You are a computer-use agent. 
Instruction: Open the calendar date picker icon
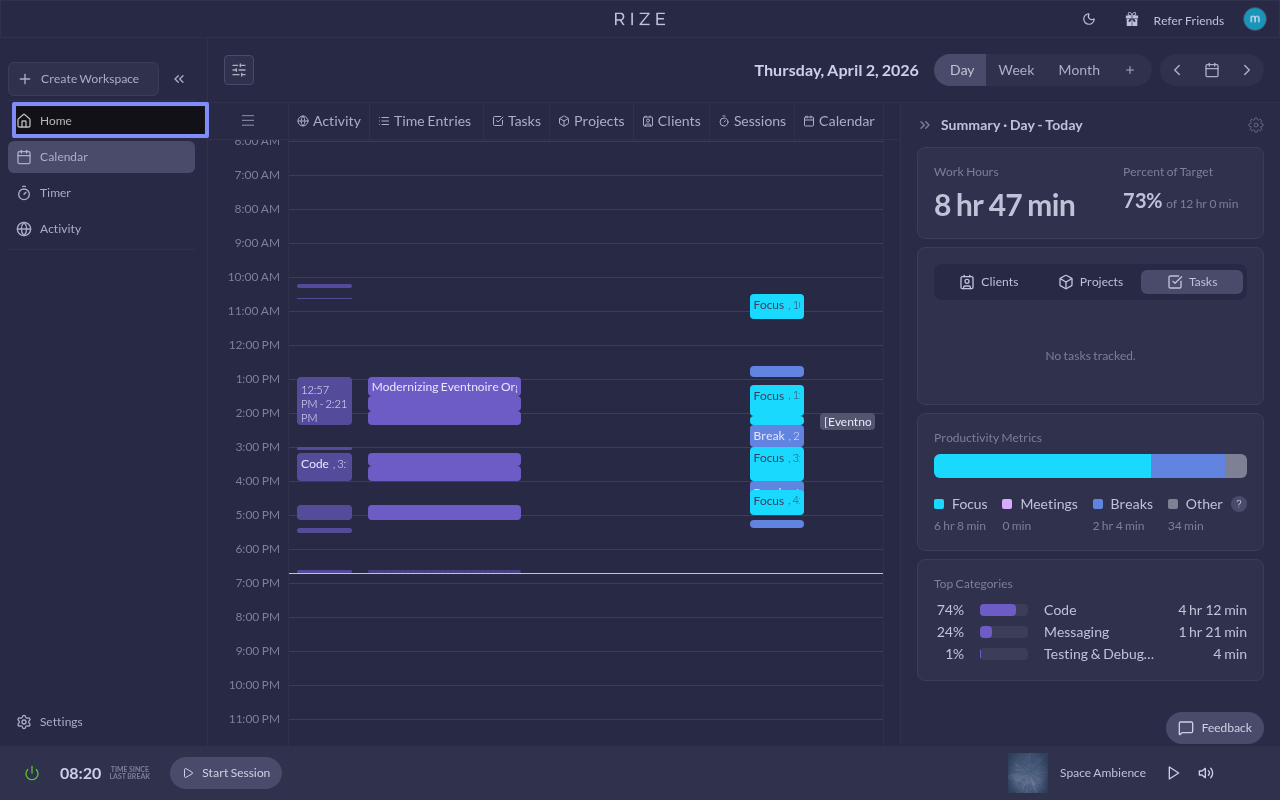point(1211,70)
